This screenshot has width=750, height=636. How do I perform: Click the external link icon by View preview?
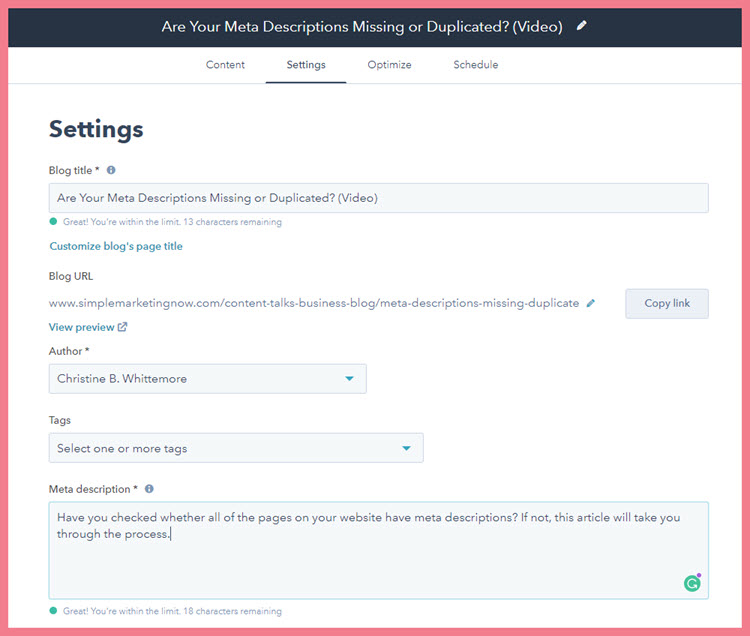point(122,327)
